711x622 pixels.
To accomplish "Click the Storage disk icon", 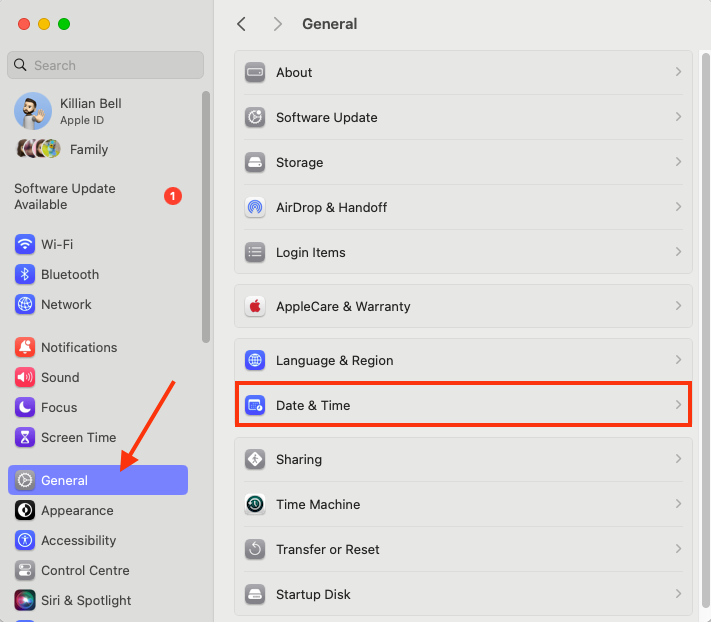I will click(x=255, y=162).
